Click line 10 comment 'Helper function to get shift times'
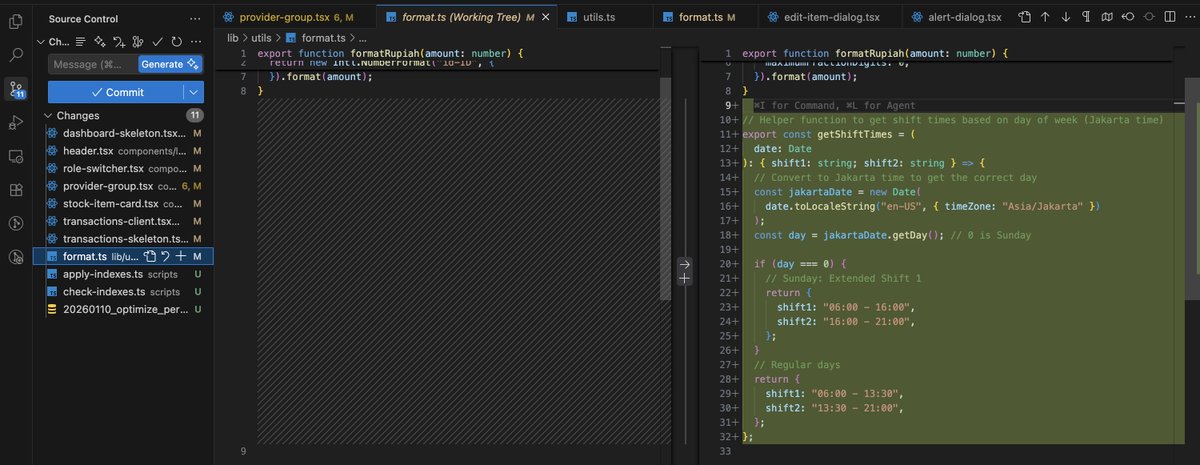The width and height of the screenshot is (1200, 465). point(953,120)
